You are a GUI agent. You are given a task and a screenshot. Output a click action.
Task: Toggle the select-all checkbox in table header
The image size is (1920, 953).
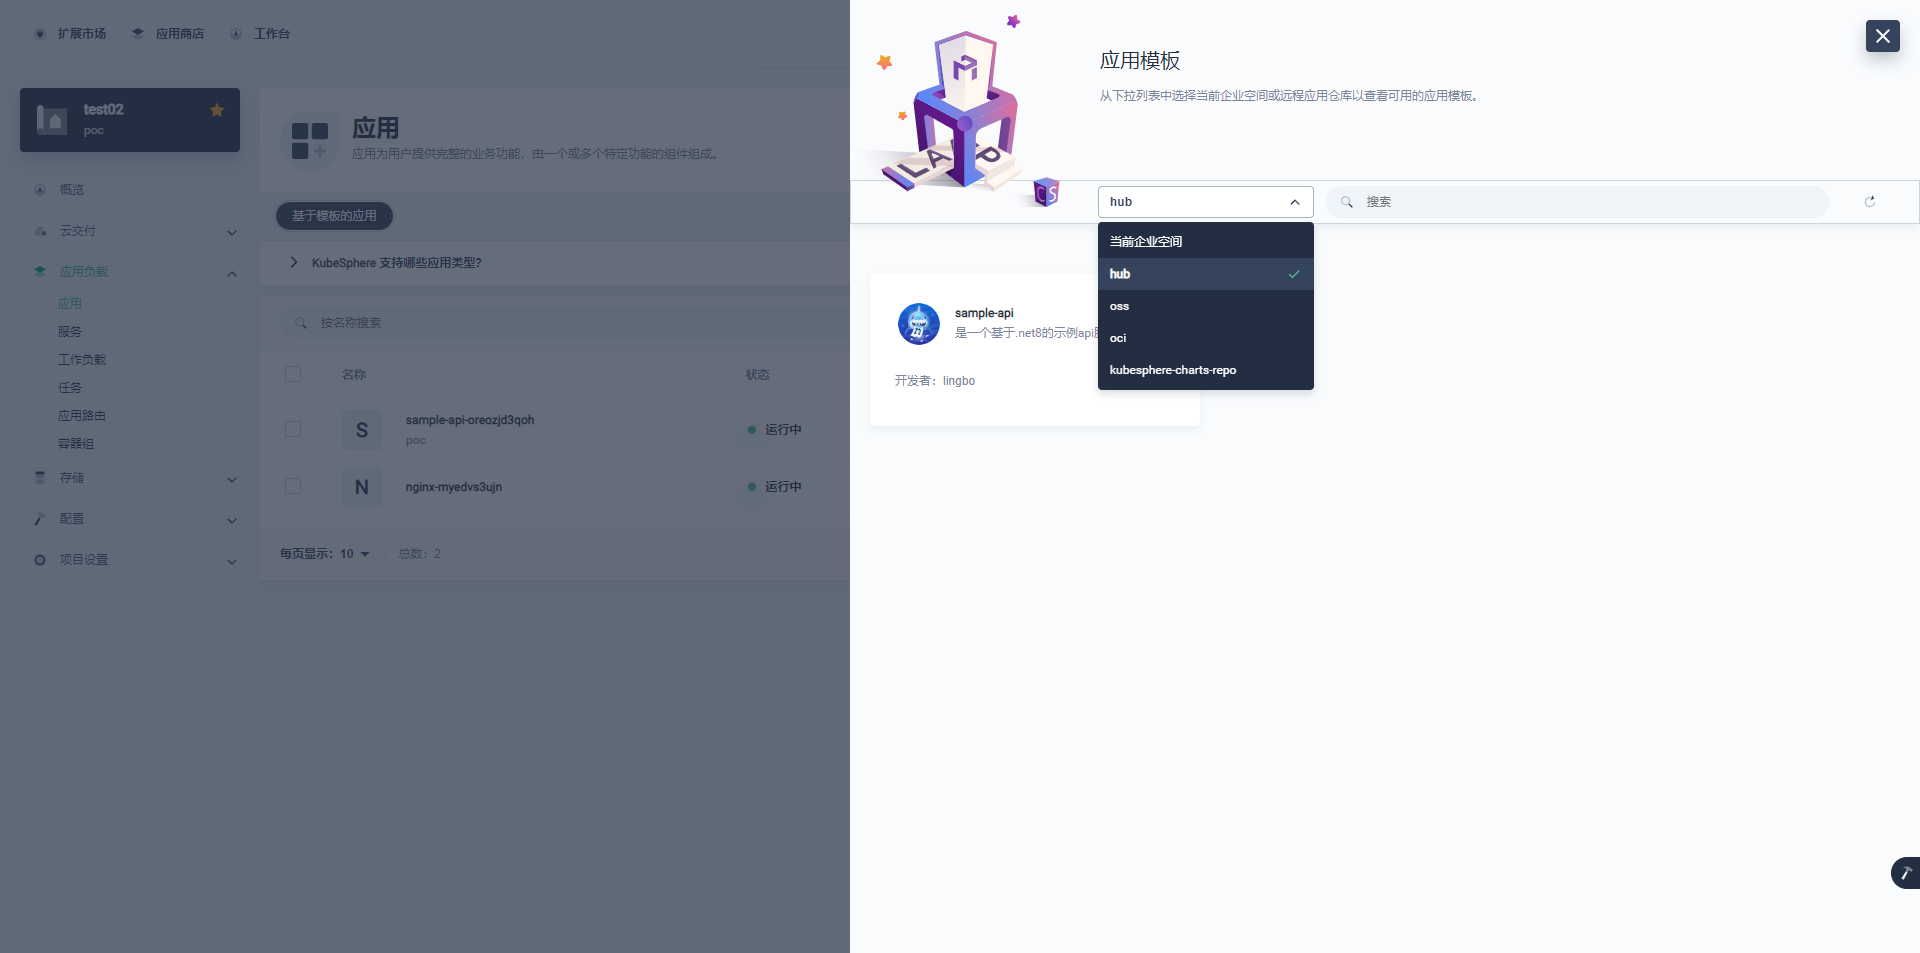coord(293,374)
